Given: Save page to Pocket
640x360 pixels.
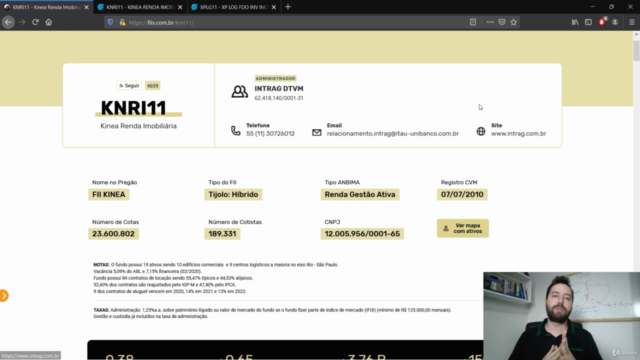Looking at the screenshot, I should click(502, 22).
